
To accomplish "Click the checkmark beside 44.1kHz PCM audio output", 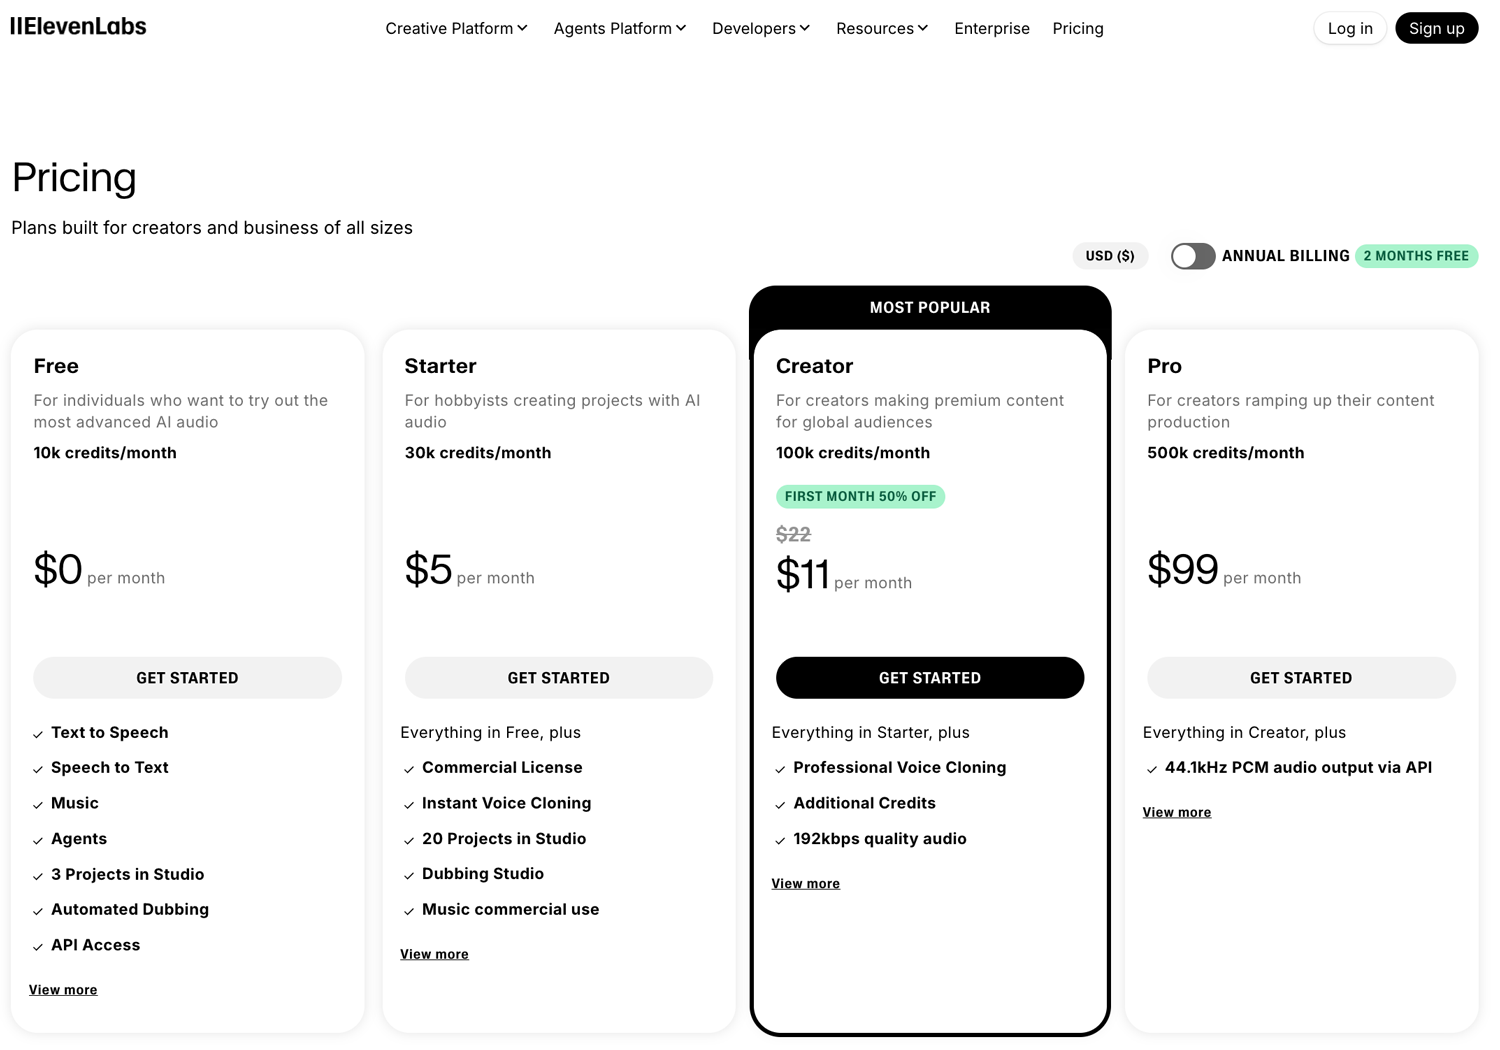I will point(1152,768).
